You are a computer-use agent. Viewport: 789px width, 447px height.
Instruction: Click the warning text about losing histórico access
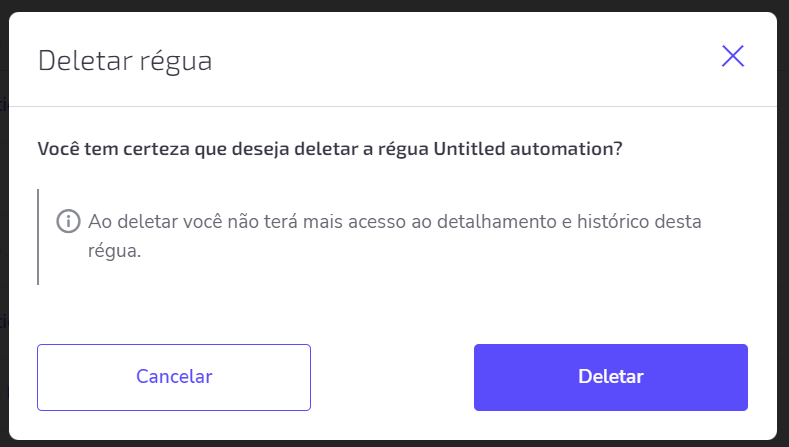(x=394, y=236)
